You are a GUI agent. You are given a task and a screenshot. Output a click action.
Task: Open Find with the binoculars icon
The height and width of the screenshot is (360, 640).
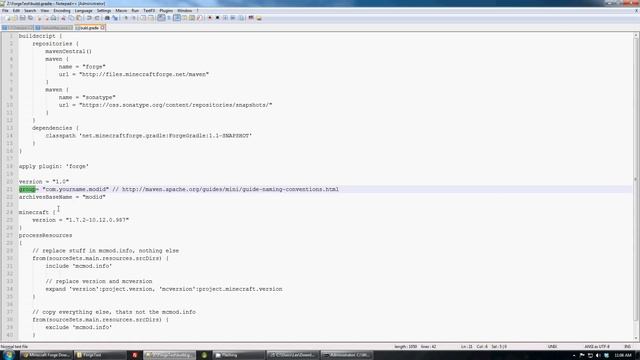[x=107, y=18]
